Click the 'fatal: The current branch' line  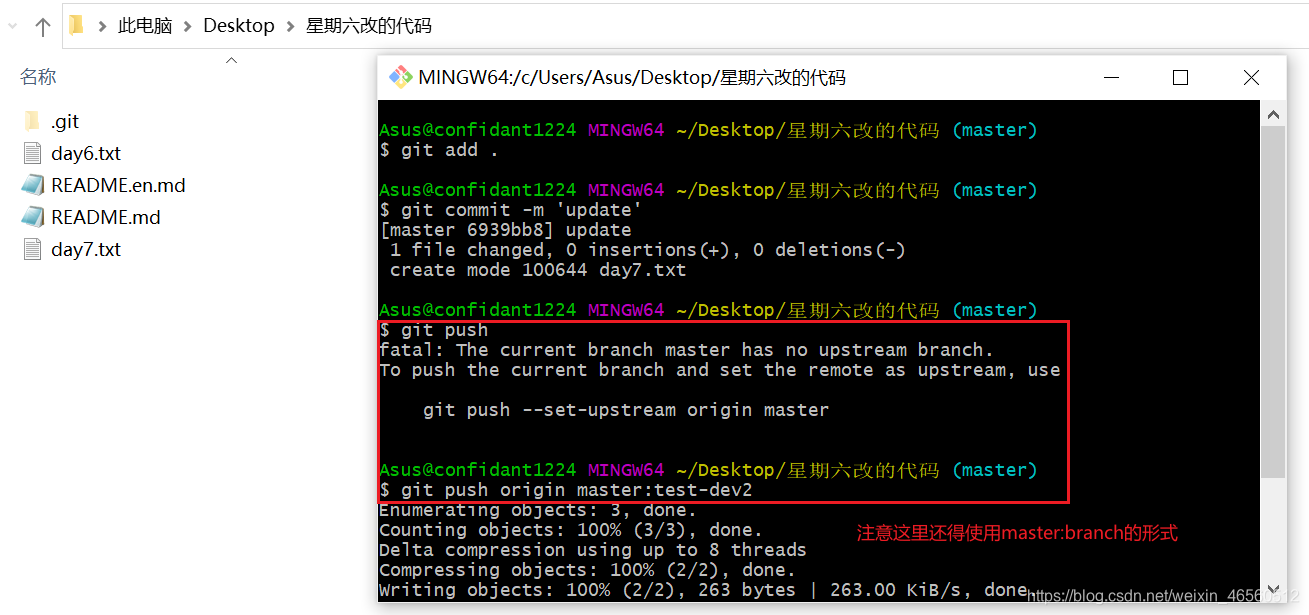point(686,350)
